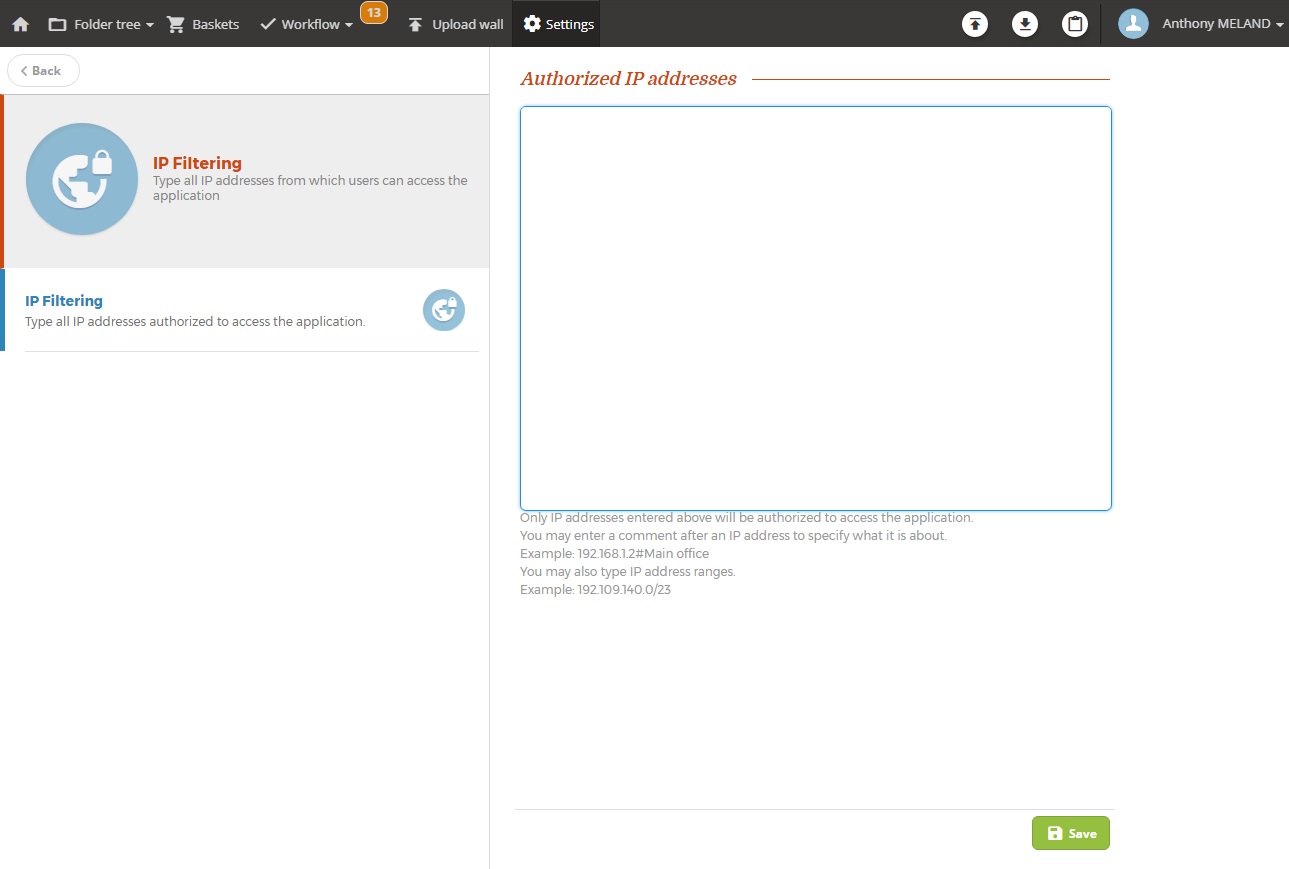The width and height of the screenshot is (1289, 869).
Task: Click the Back button
Action: 43,71
